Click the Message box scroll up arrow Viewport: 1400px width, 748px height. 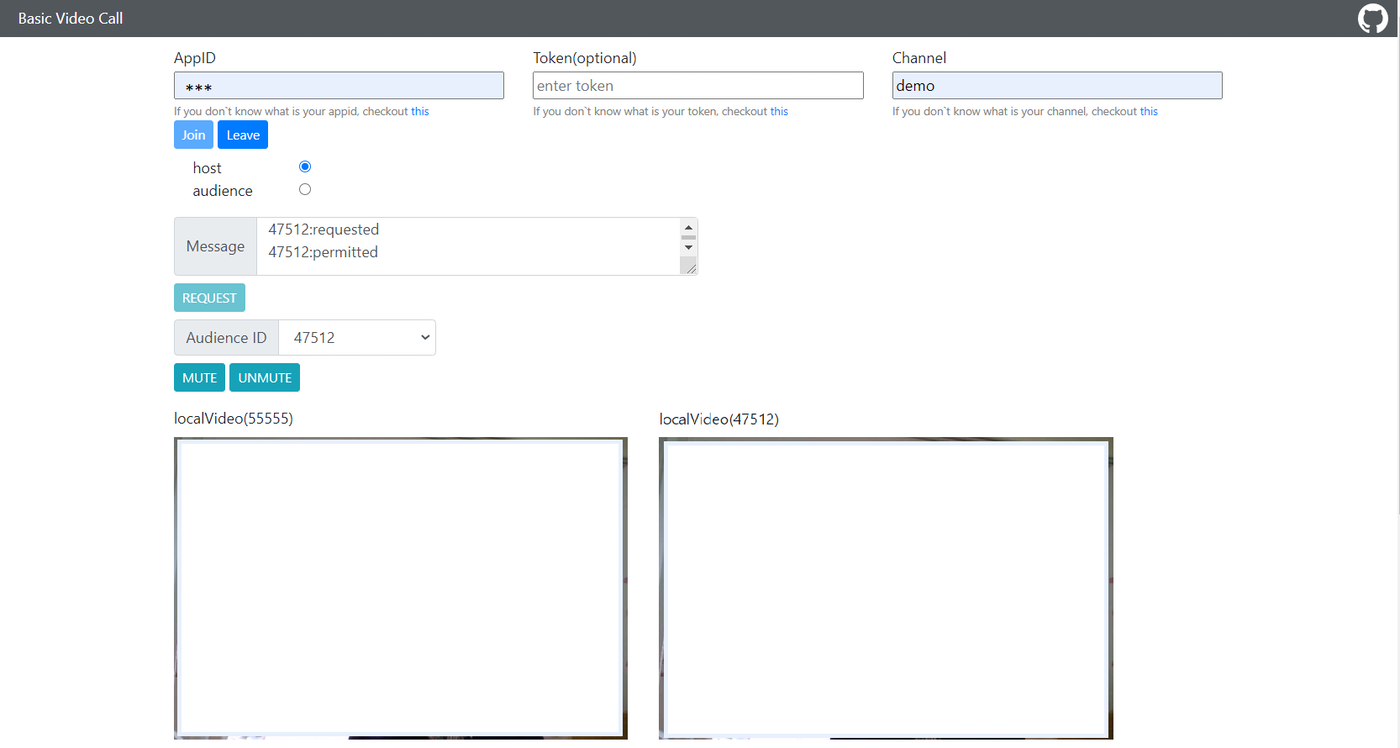688,228
